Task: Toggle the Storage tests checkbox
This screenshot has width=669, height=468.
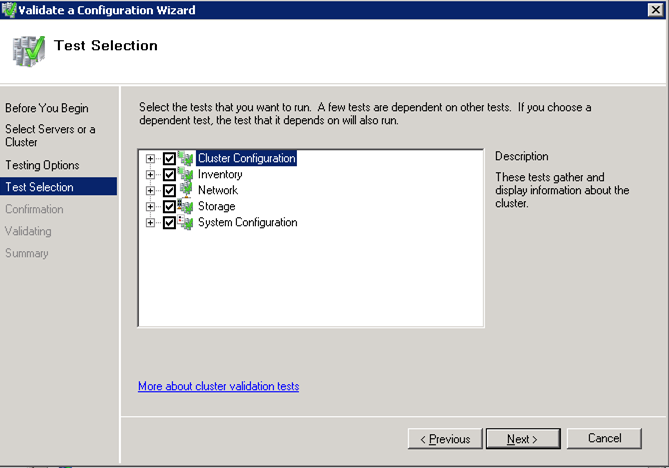Action: pyautogui.click(x=169, y=207)
